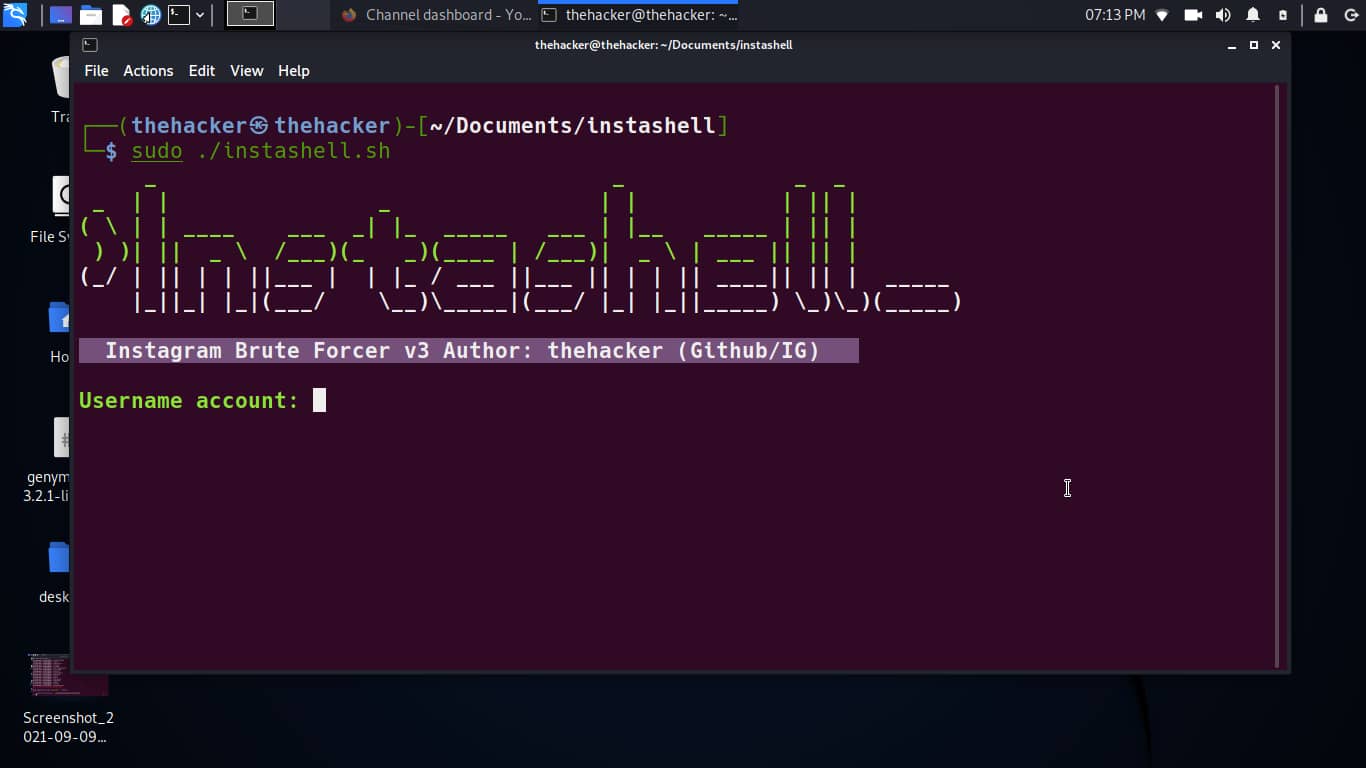The width and height of the screenshot is (1366, 768).
Task: Click the terminal window title bar icon
Action: pos(89,45)
